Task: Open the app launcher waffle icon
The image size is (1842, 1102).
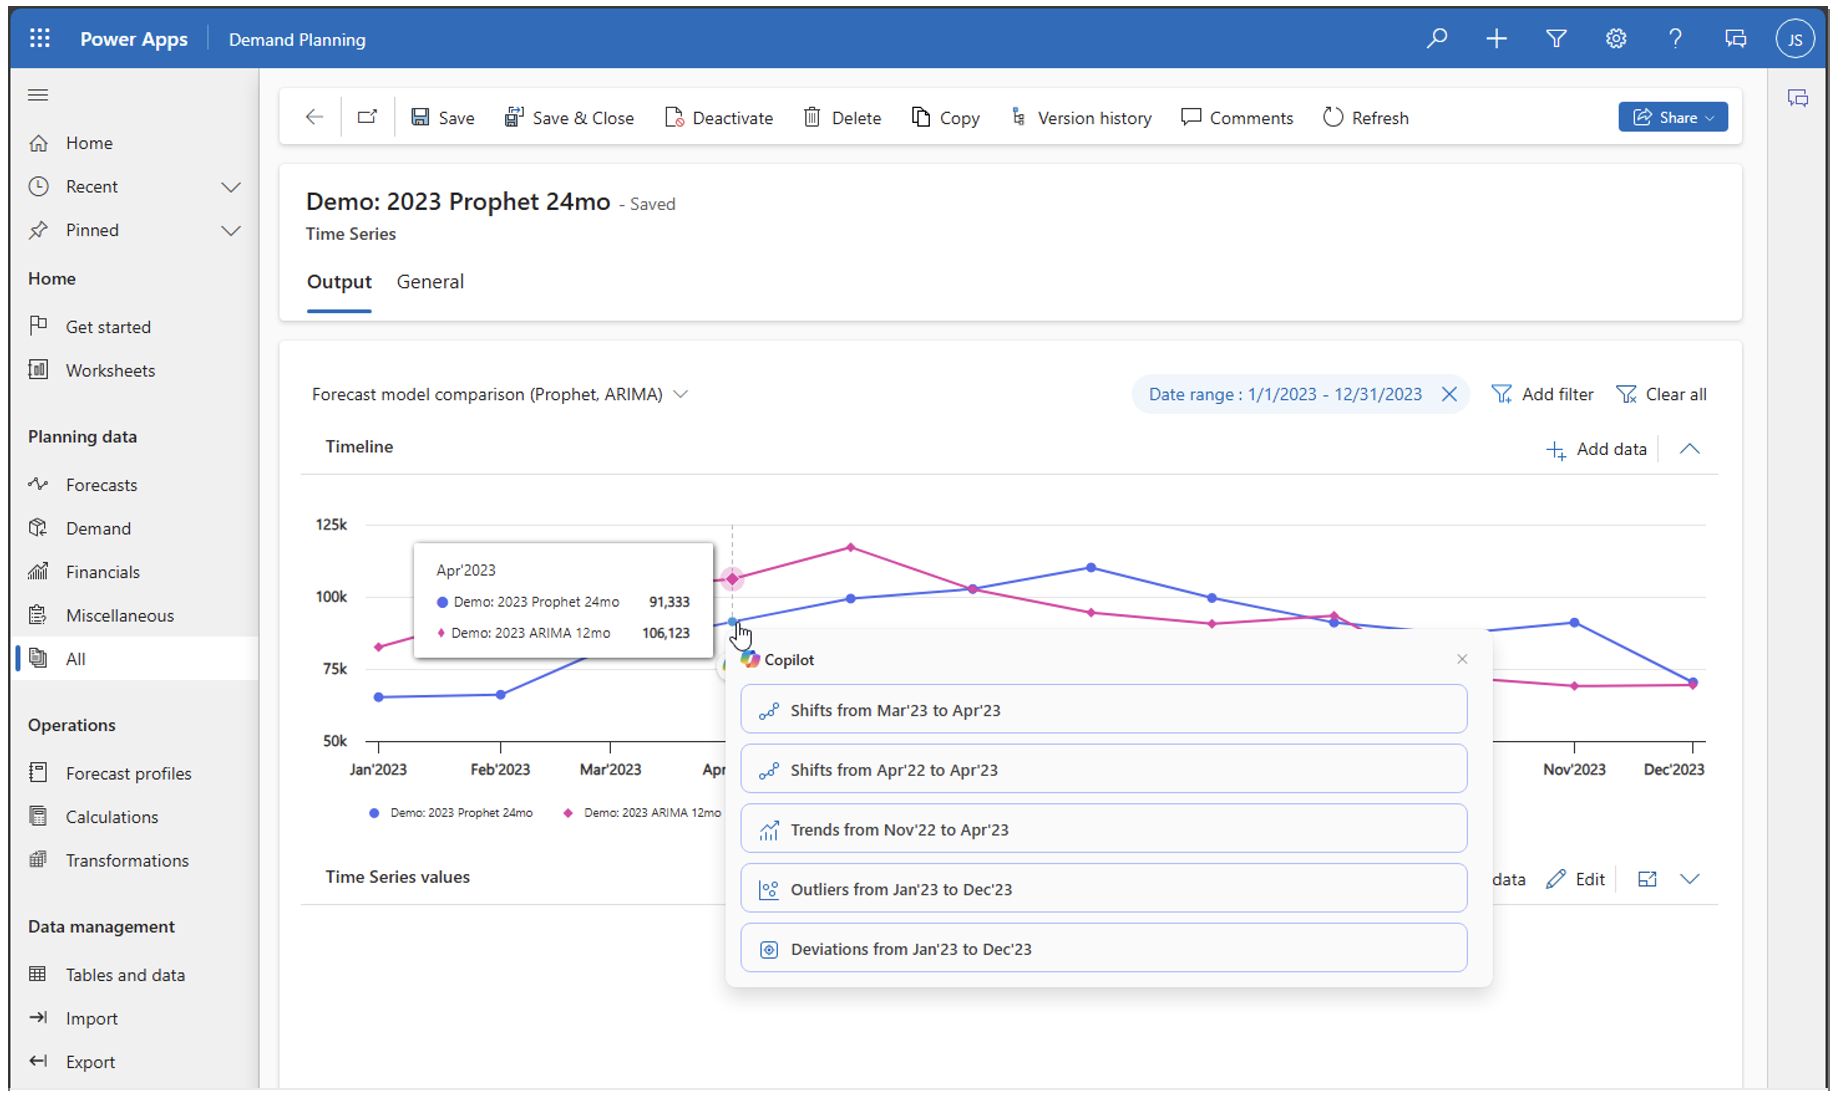Action: [x=40, y=39]
